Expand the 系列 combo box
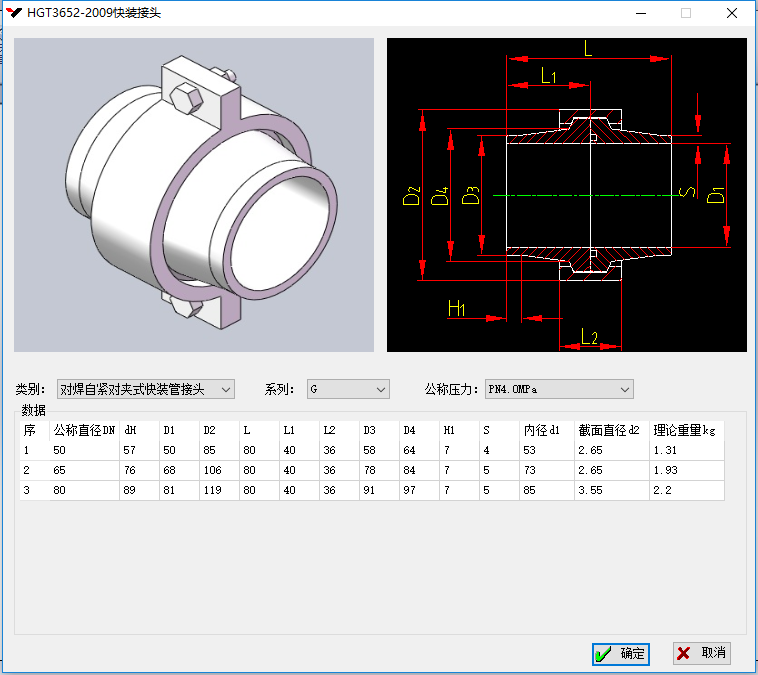This screenshot has width=758, height=675. (x=380, y=389)
